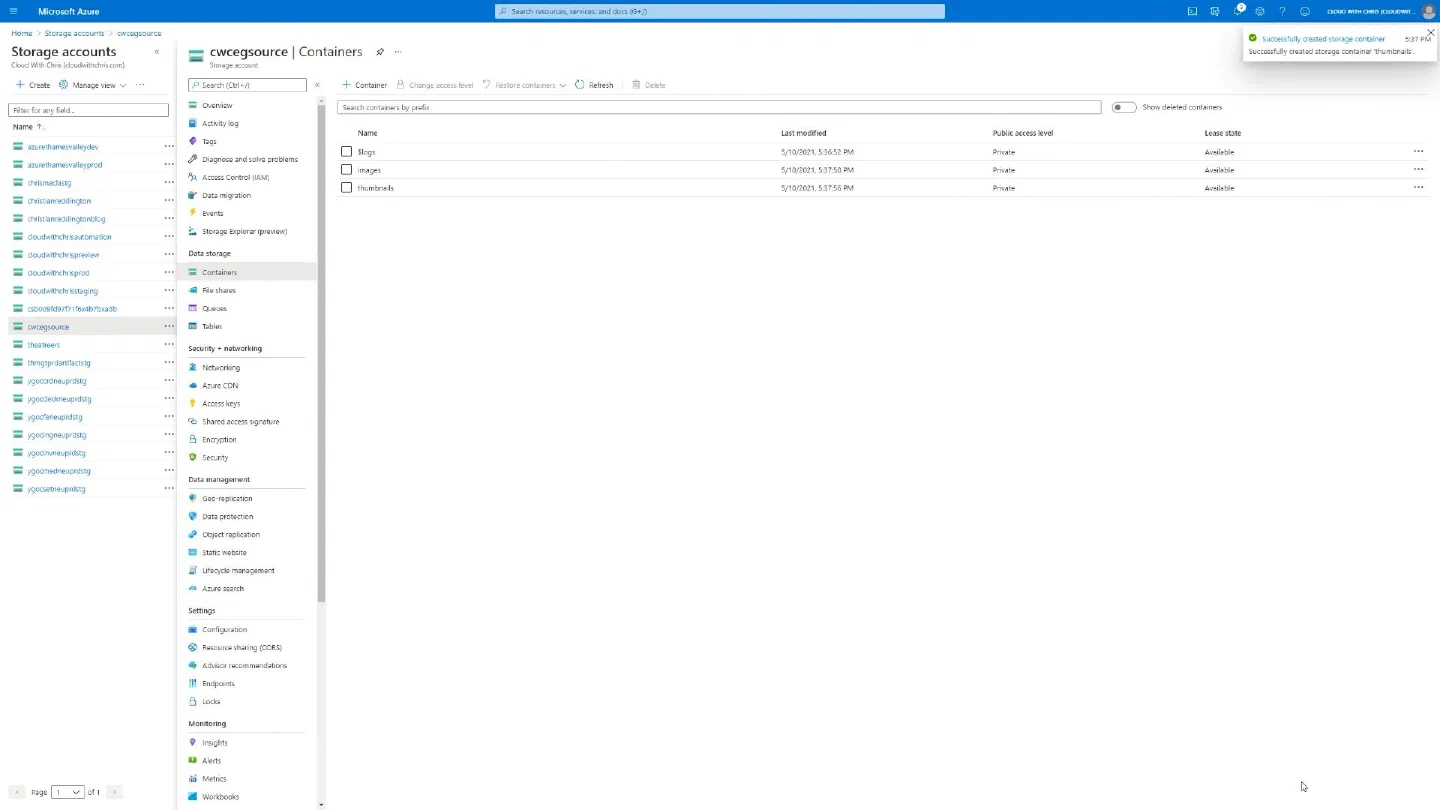Open Static website menu item
The width and height of the screenshot is (1440, 810).
click(x=224, y=552)
